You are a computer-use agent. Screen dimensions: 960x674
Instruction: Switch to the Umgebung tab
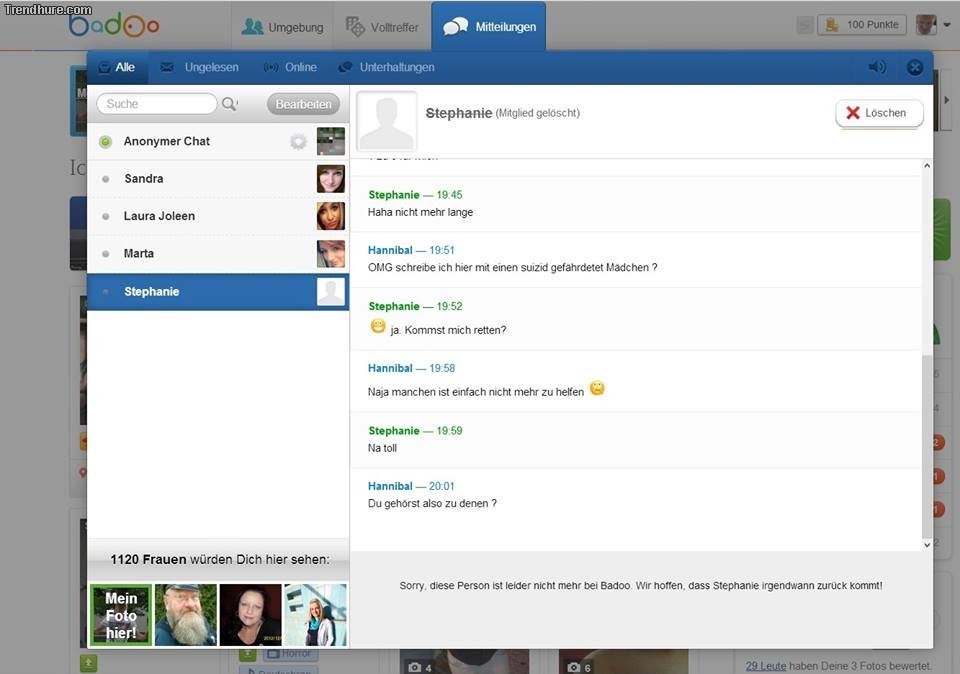click(x=283, y=27)
